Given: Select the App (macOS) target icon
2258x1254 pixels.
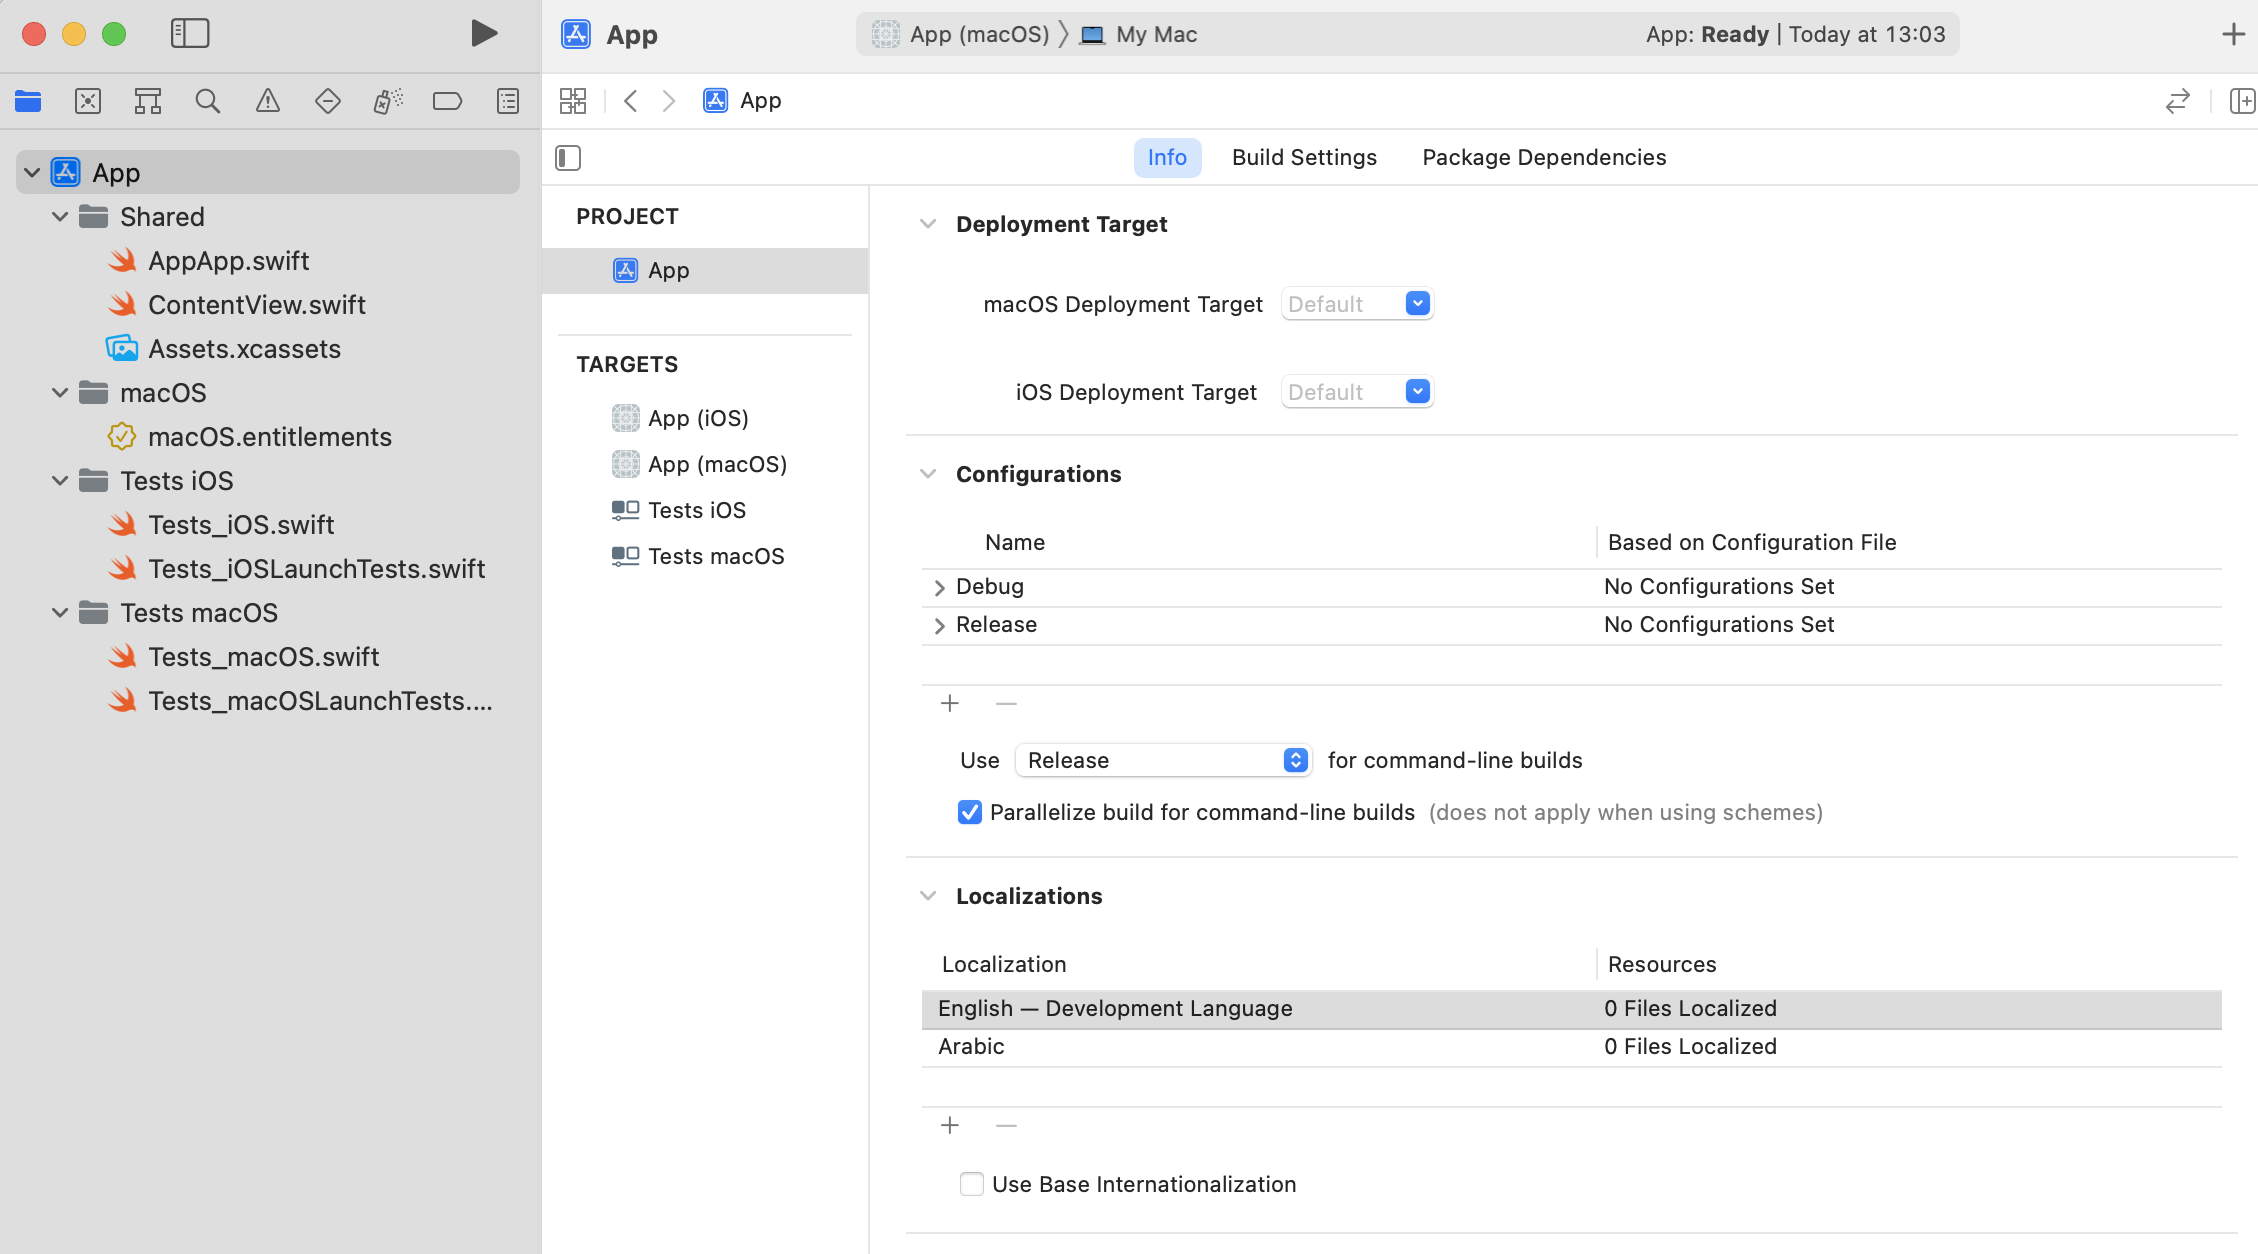Looking at the screenshot, I should click(x=624, y=463).
